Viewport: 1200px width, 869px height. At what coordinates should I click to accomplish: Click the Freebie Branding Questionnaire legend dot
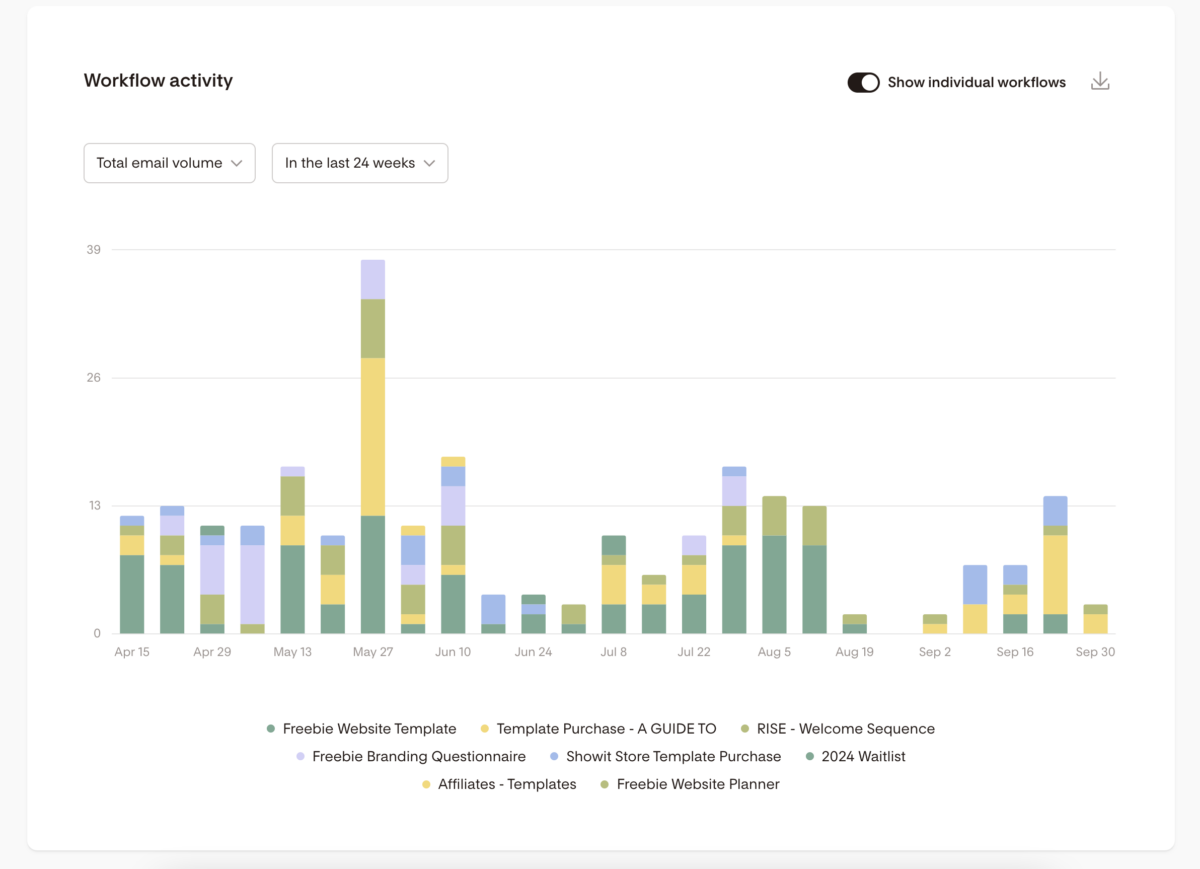pyautogui.click(x=300, y=757)
